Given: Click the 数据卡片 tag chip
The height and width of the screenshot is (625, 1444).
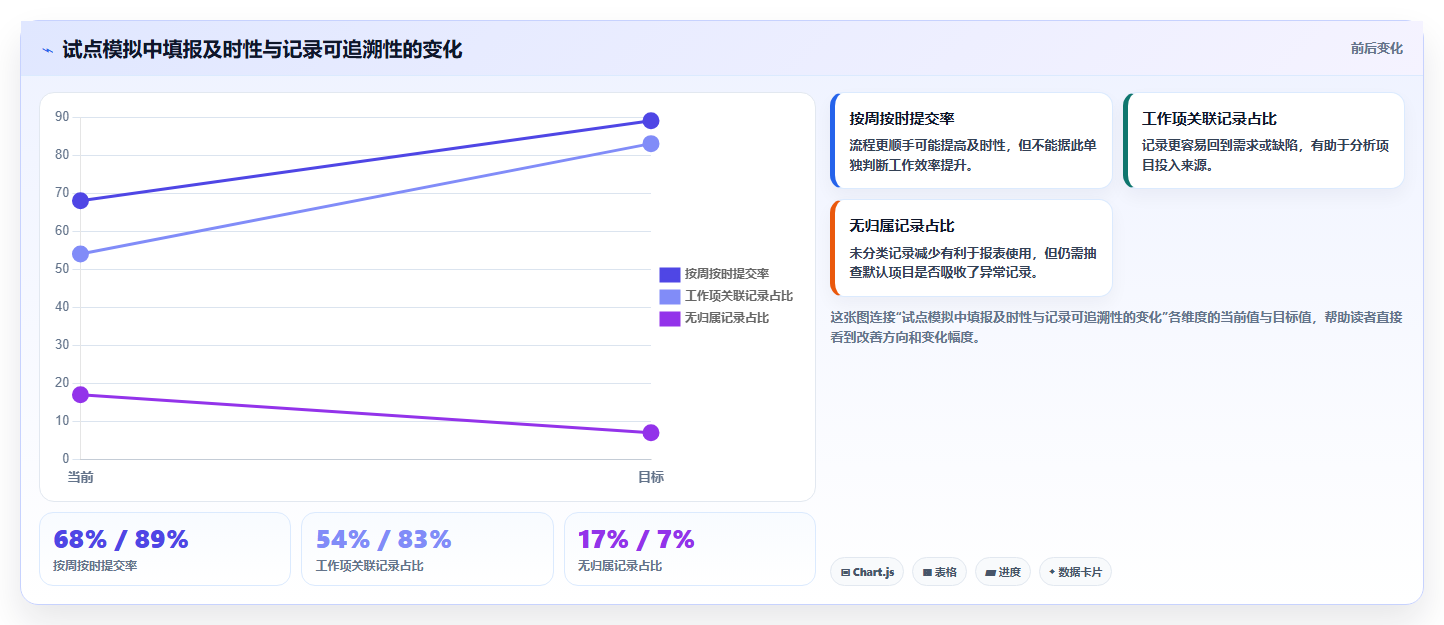Looking at the screenshot, I should (x=1075, y=572).
